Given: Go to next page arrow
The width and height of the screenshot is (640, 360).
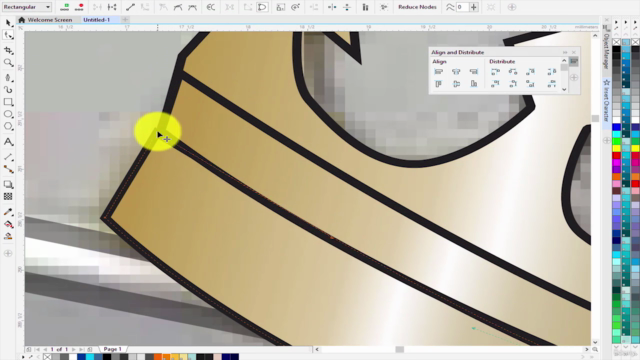Looking at the screenshot, I should pos(73,349).
